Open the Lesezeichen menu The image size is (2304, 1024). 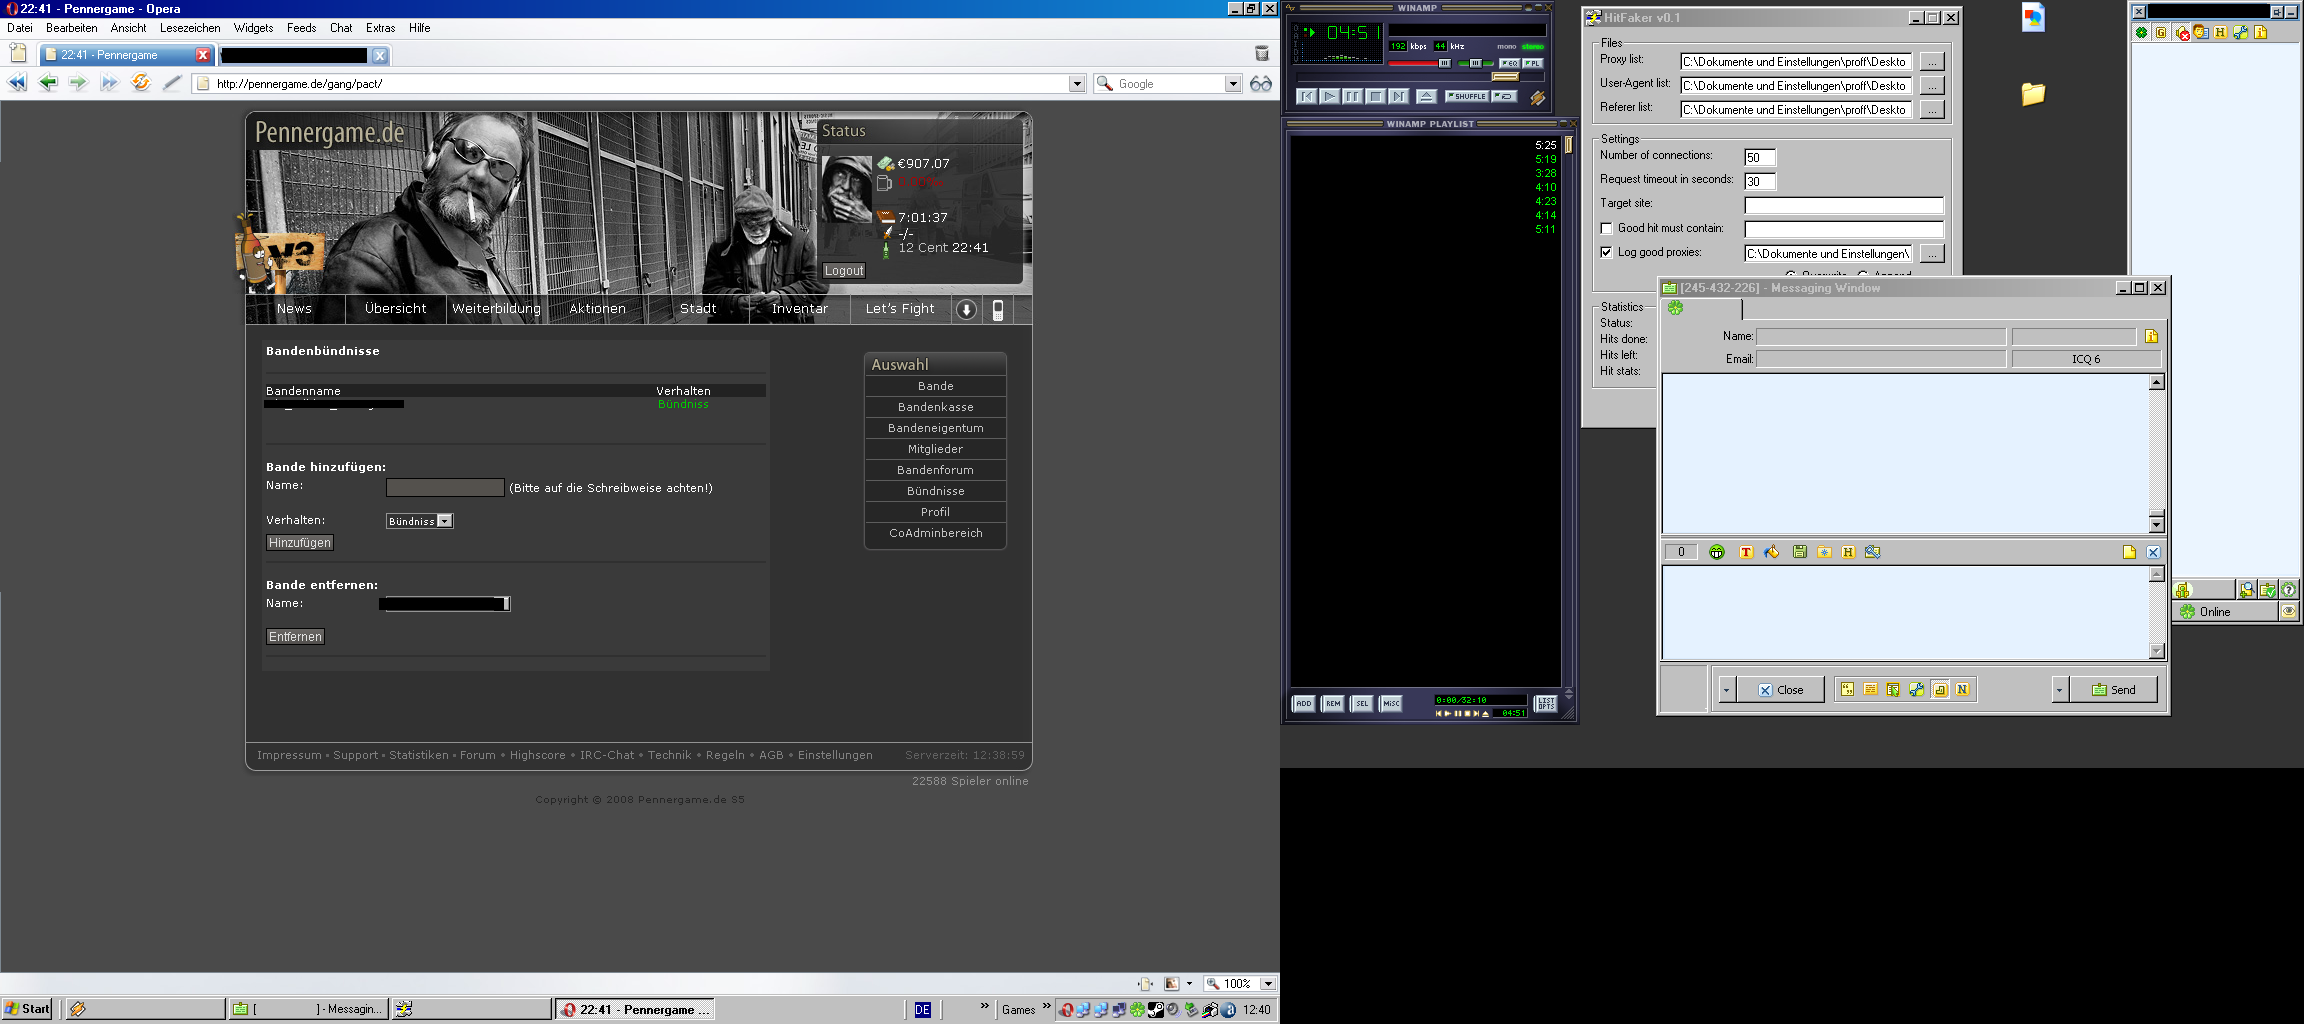tap(189, 28)
